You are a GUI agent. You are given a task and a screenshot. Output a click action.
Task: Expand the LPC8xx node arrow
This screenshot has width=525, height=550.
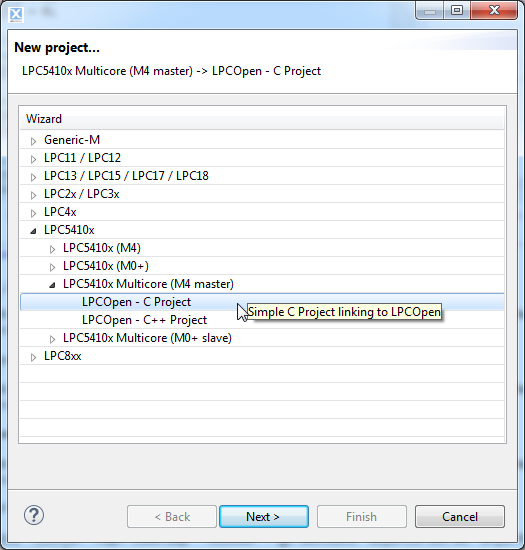click(33, 357)
